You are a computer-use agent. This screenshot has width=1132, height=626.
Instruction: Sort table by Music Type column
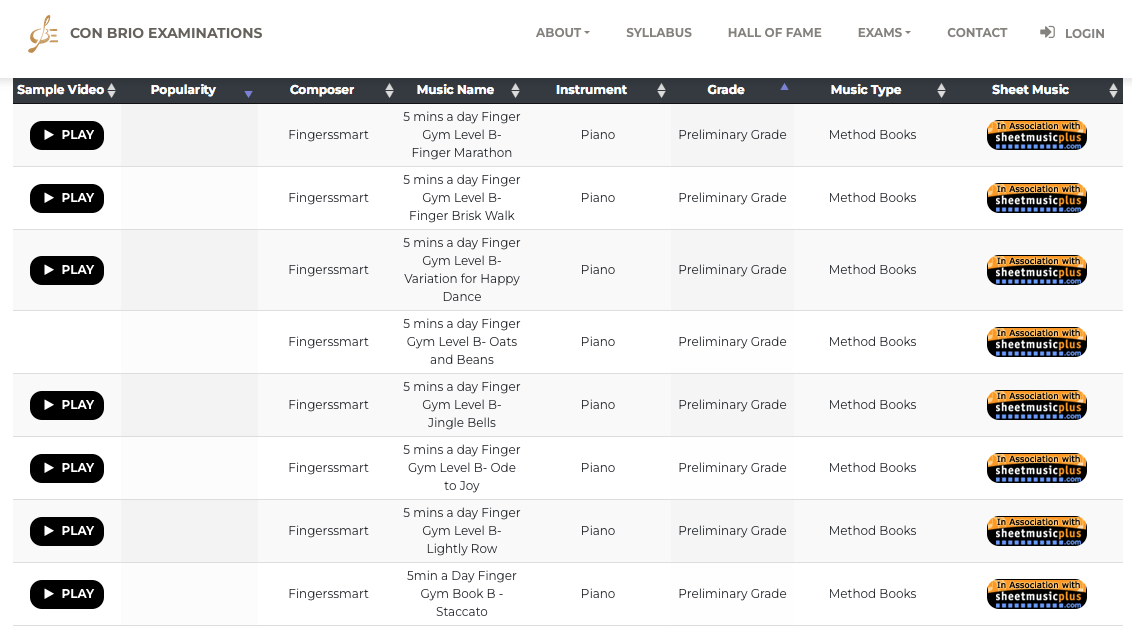(866, 90)
